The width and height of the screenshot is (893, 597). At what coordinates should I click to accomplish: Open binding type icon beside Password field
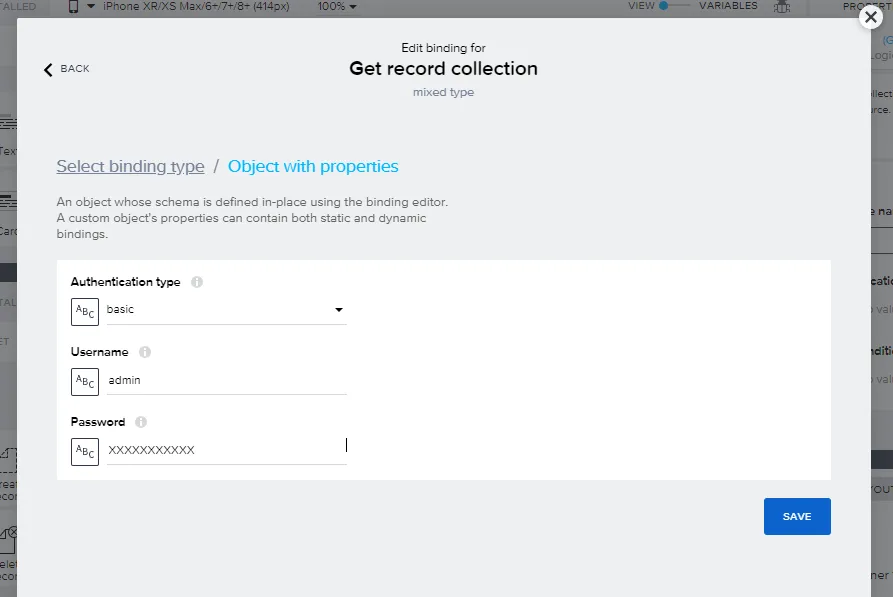[85, 451]
